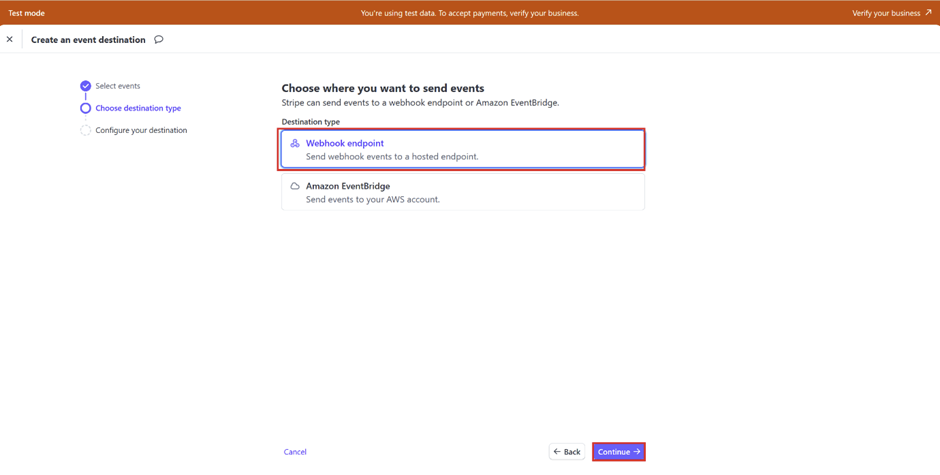Click the Test mode label
Screen dimensions: 940x475
coord(26,13)
